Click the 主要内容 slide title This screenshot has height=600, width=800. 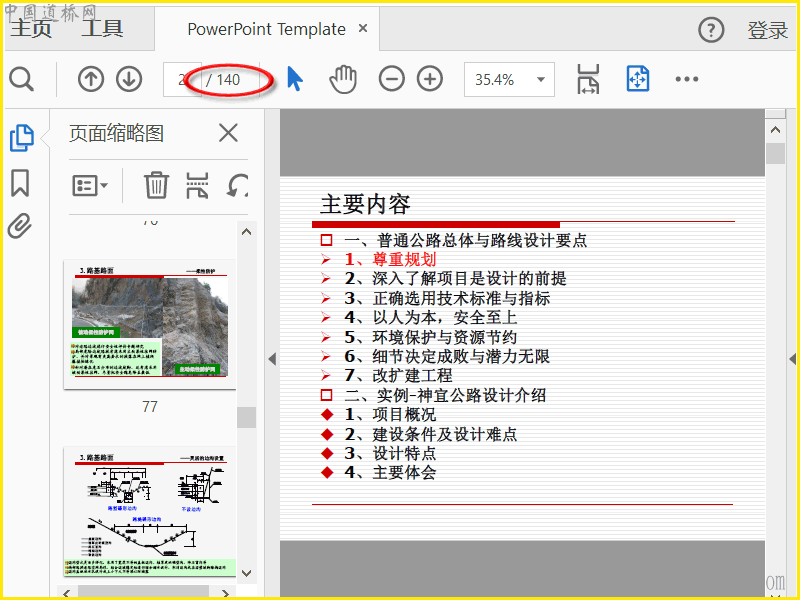click(365, 204)
